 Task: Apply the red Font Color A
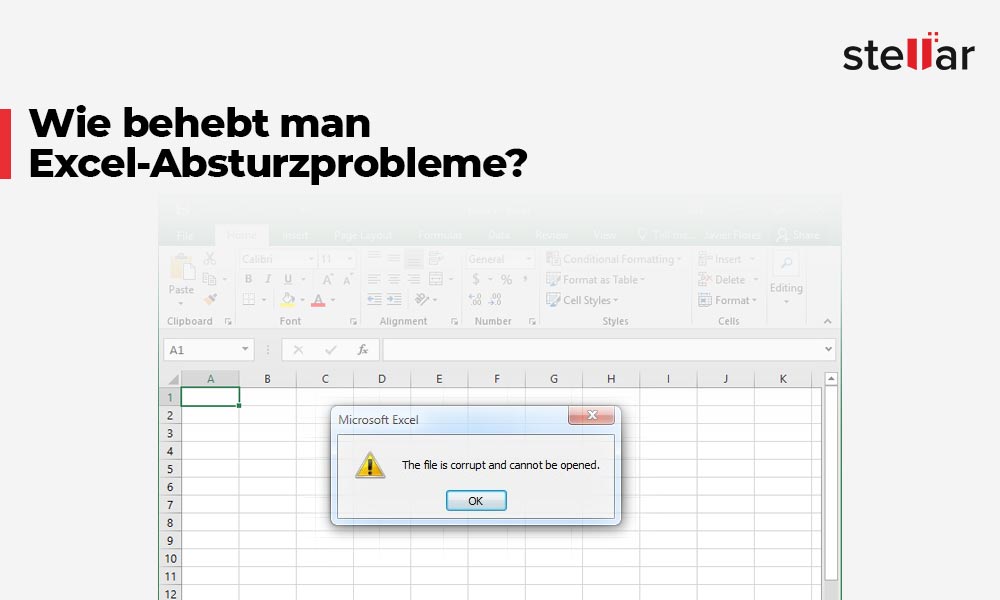tap(318, 300)
